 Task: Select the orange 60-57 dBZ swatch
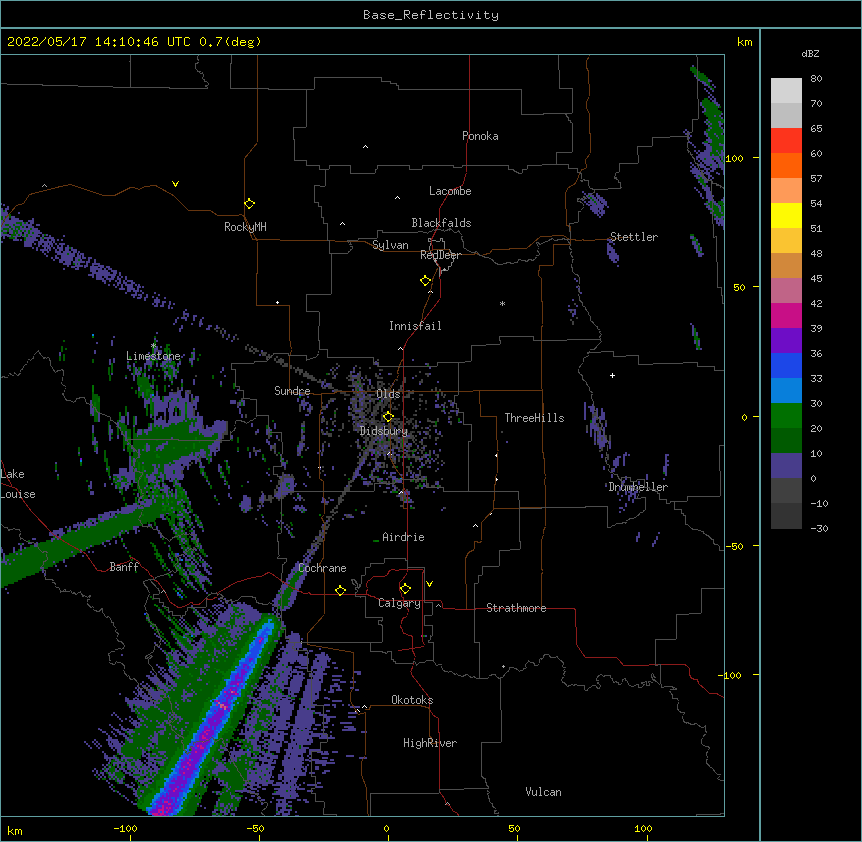coord(786,165)
